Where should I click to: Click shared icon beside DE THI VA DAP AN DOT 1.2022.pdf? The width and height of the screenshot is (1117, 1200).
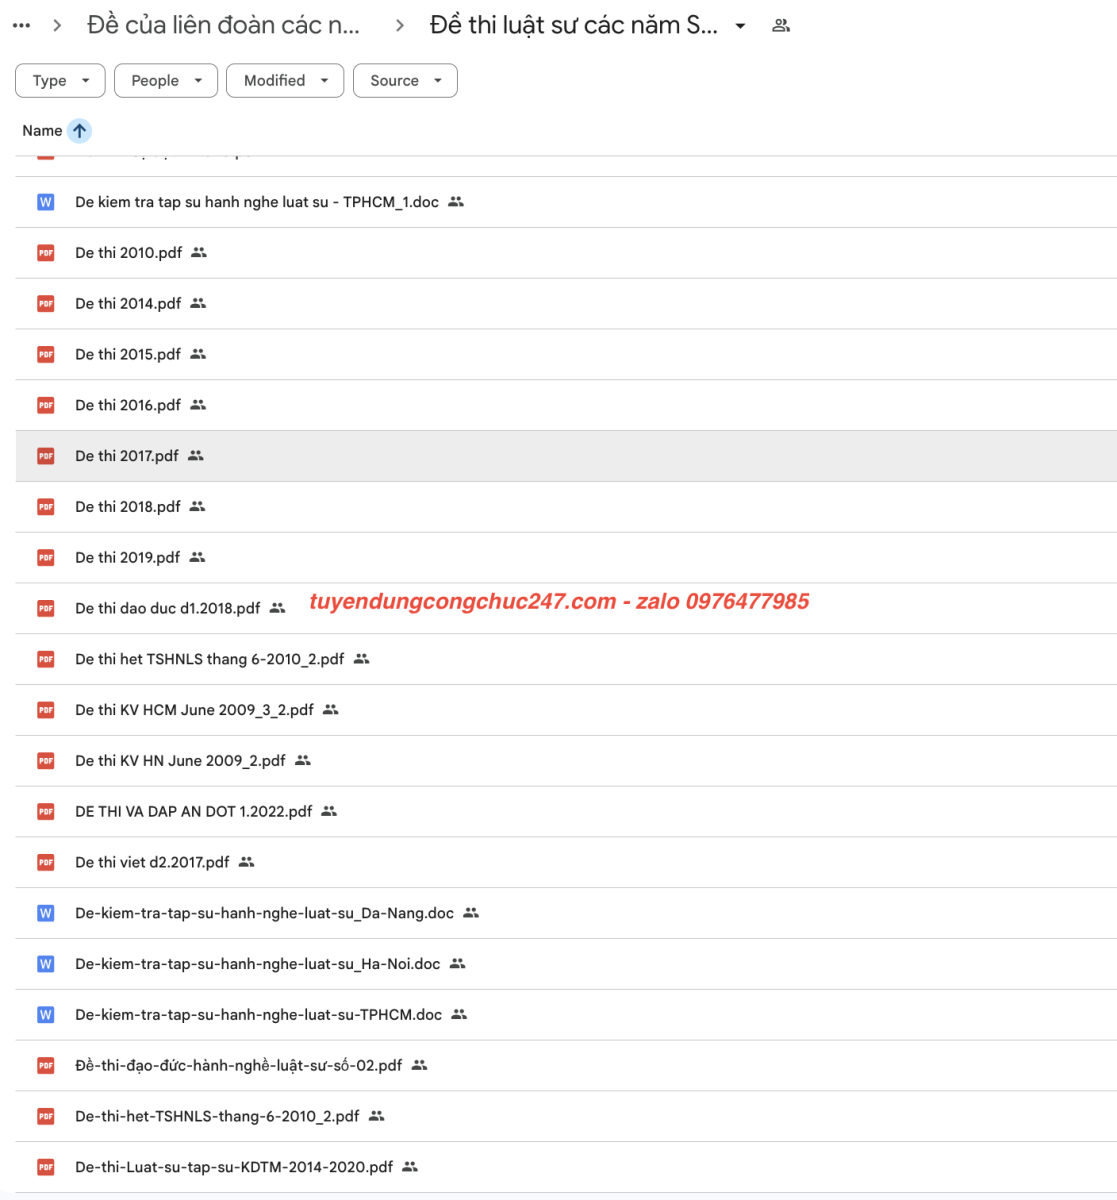(x=329, y=811)
